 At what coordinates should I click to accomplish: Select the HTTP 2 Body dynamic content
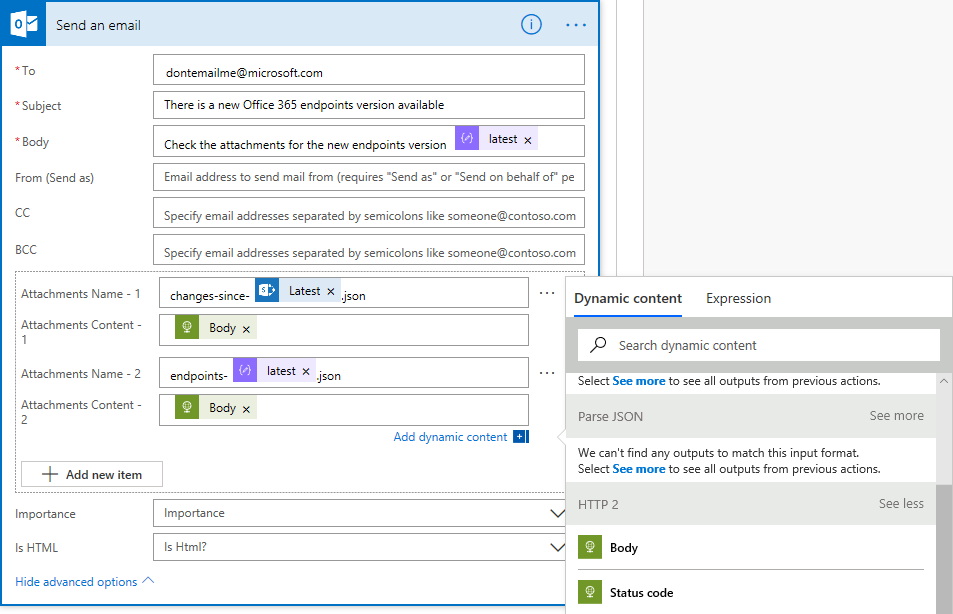(x=623, y=548)
